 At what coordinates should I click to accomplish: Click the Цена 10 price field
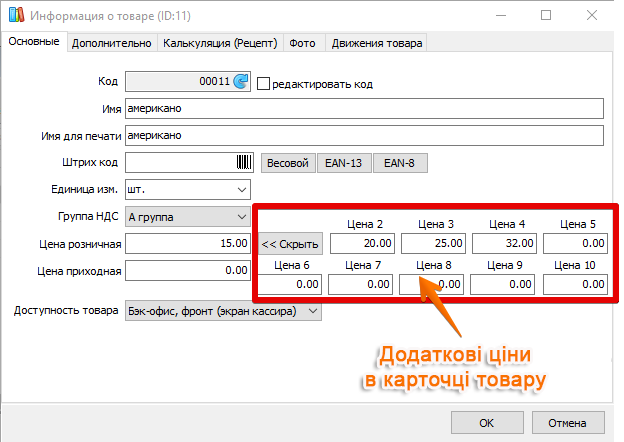click(x=575, y=284)
